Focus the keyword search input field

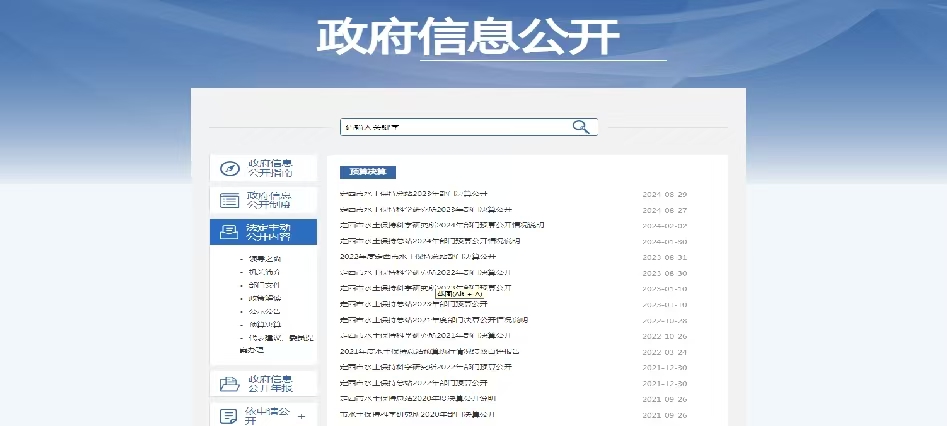(x=455, y=127)
